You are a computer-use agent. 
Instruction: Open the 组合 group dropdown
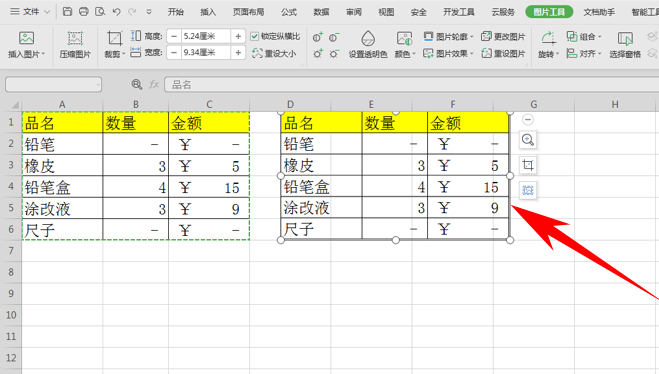point(584,37)
